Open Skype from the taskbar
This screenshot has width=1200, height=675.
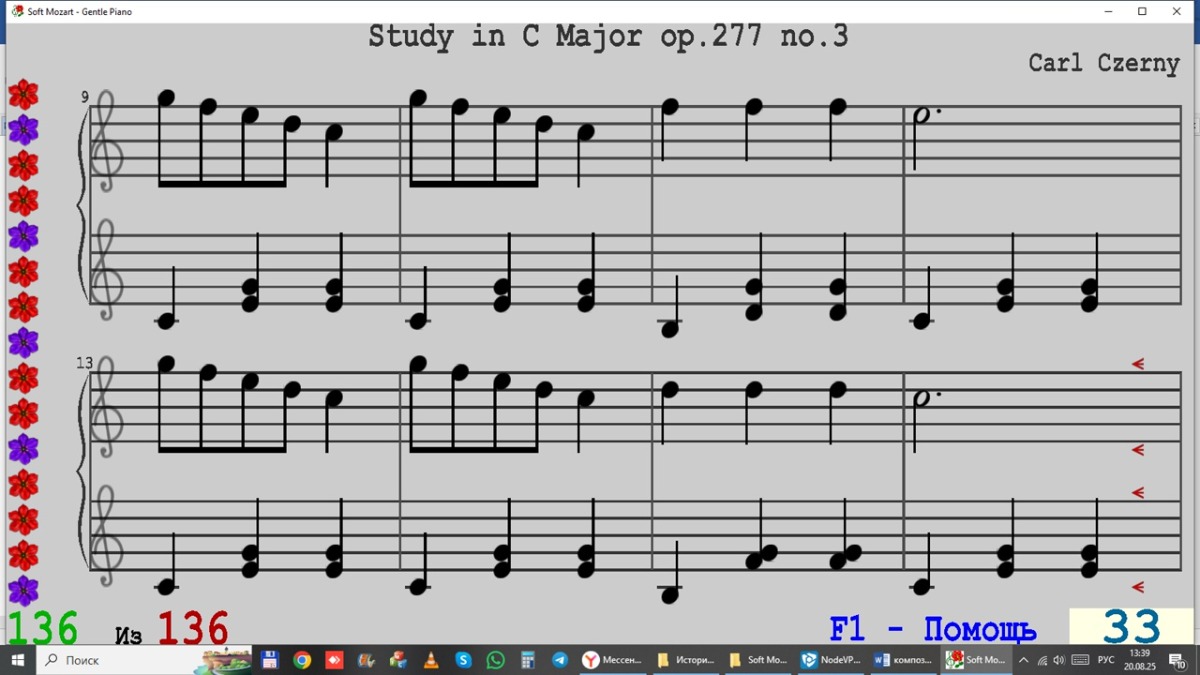463,660
